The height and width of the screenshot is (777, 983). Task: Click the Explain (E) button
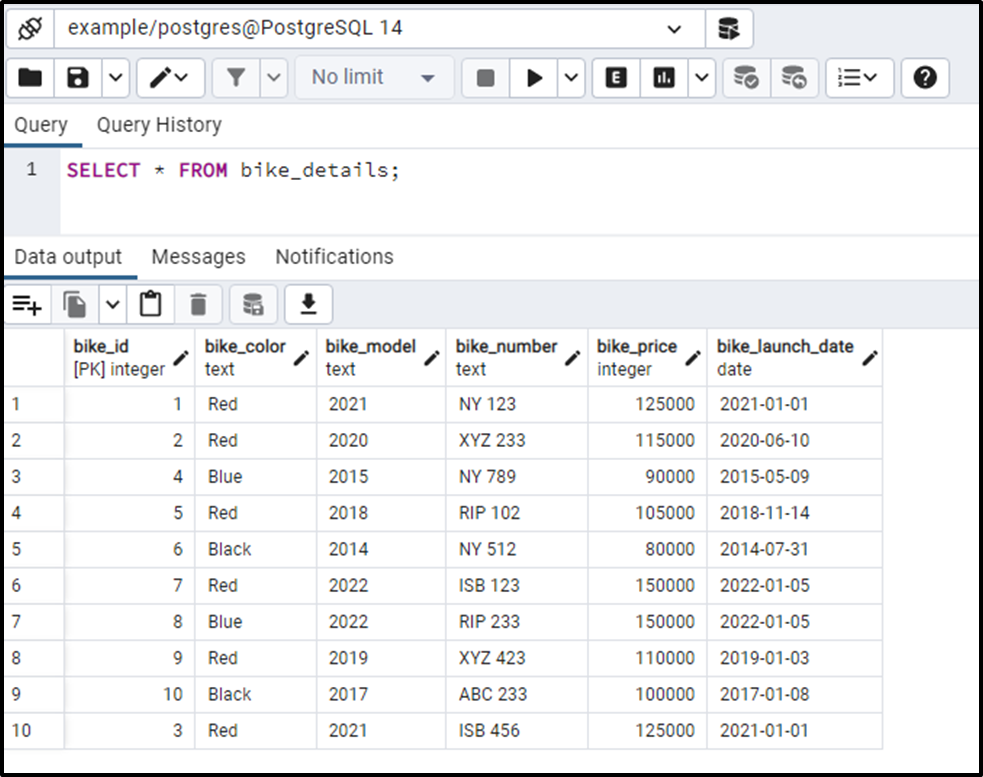pyautogui.click(x=616, y=78)
